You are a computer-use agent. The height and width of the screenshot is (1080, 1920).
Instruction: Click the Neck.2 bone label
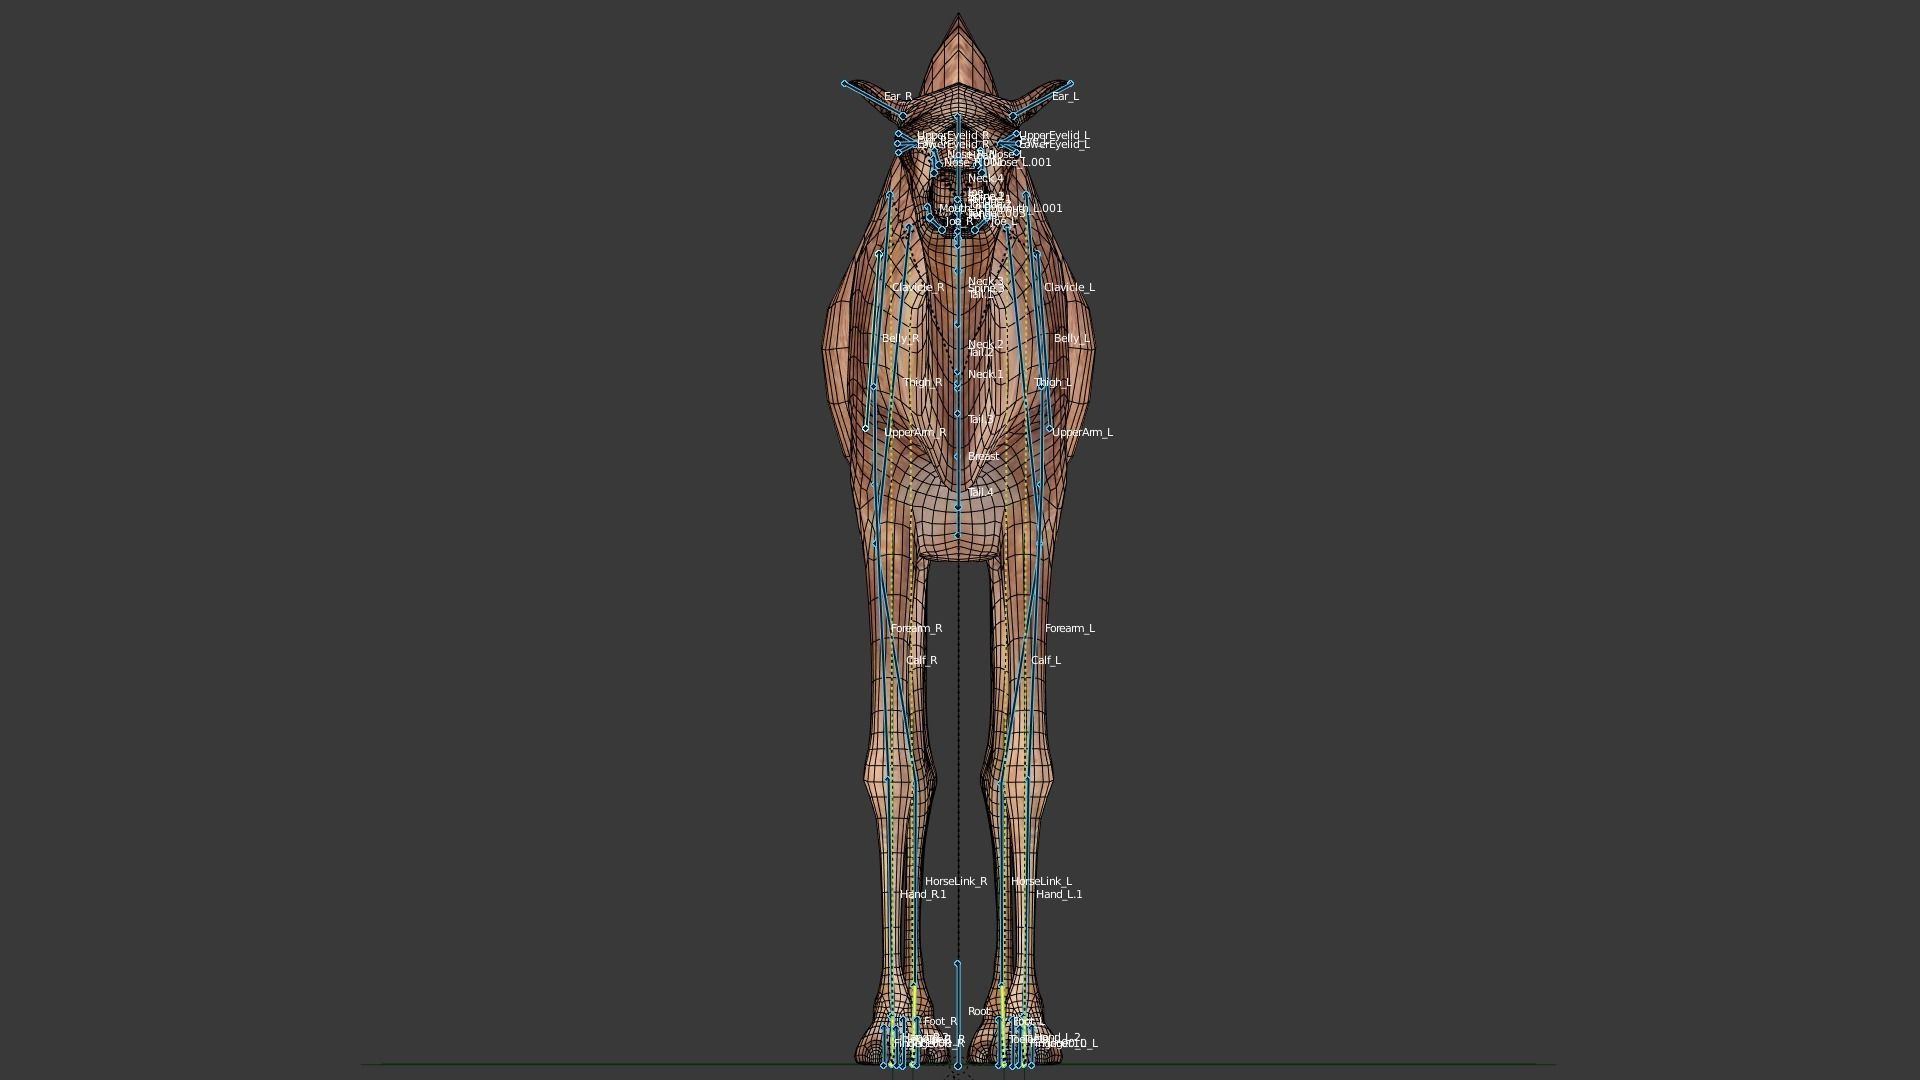(x=985, y=344)
